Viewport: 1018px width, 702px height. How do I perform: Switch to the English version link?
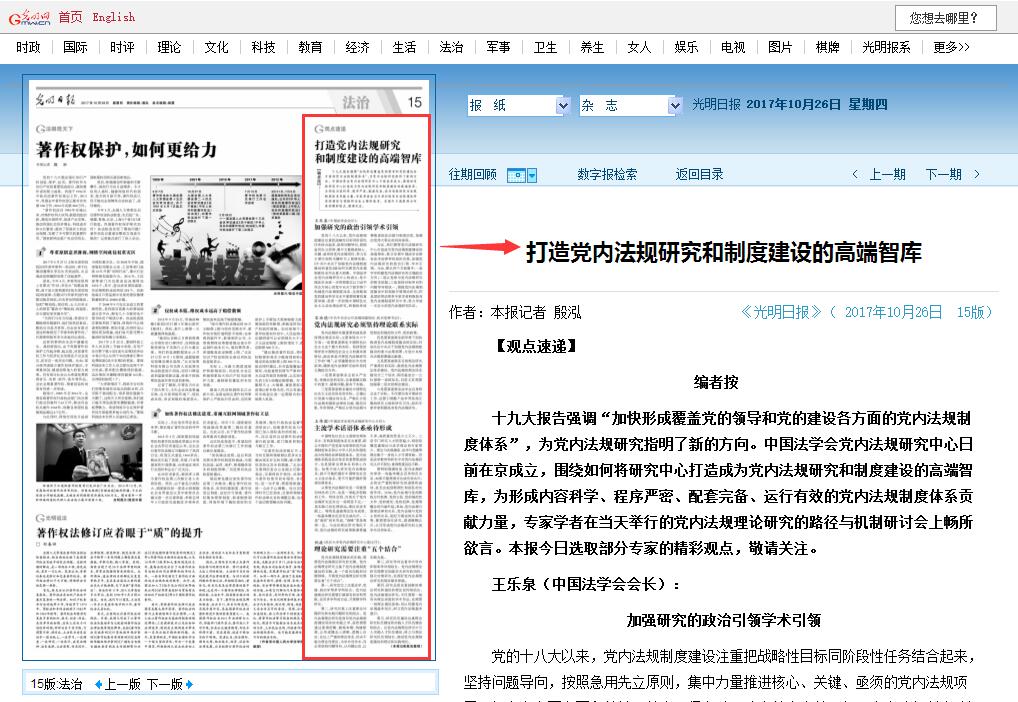pos(113,17)
